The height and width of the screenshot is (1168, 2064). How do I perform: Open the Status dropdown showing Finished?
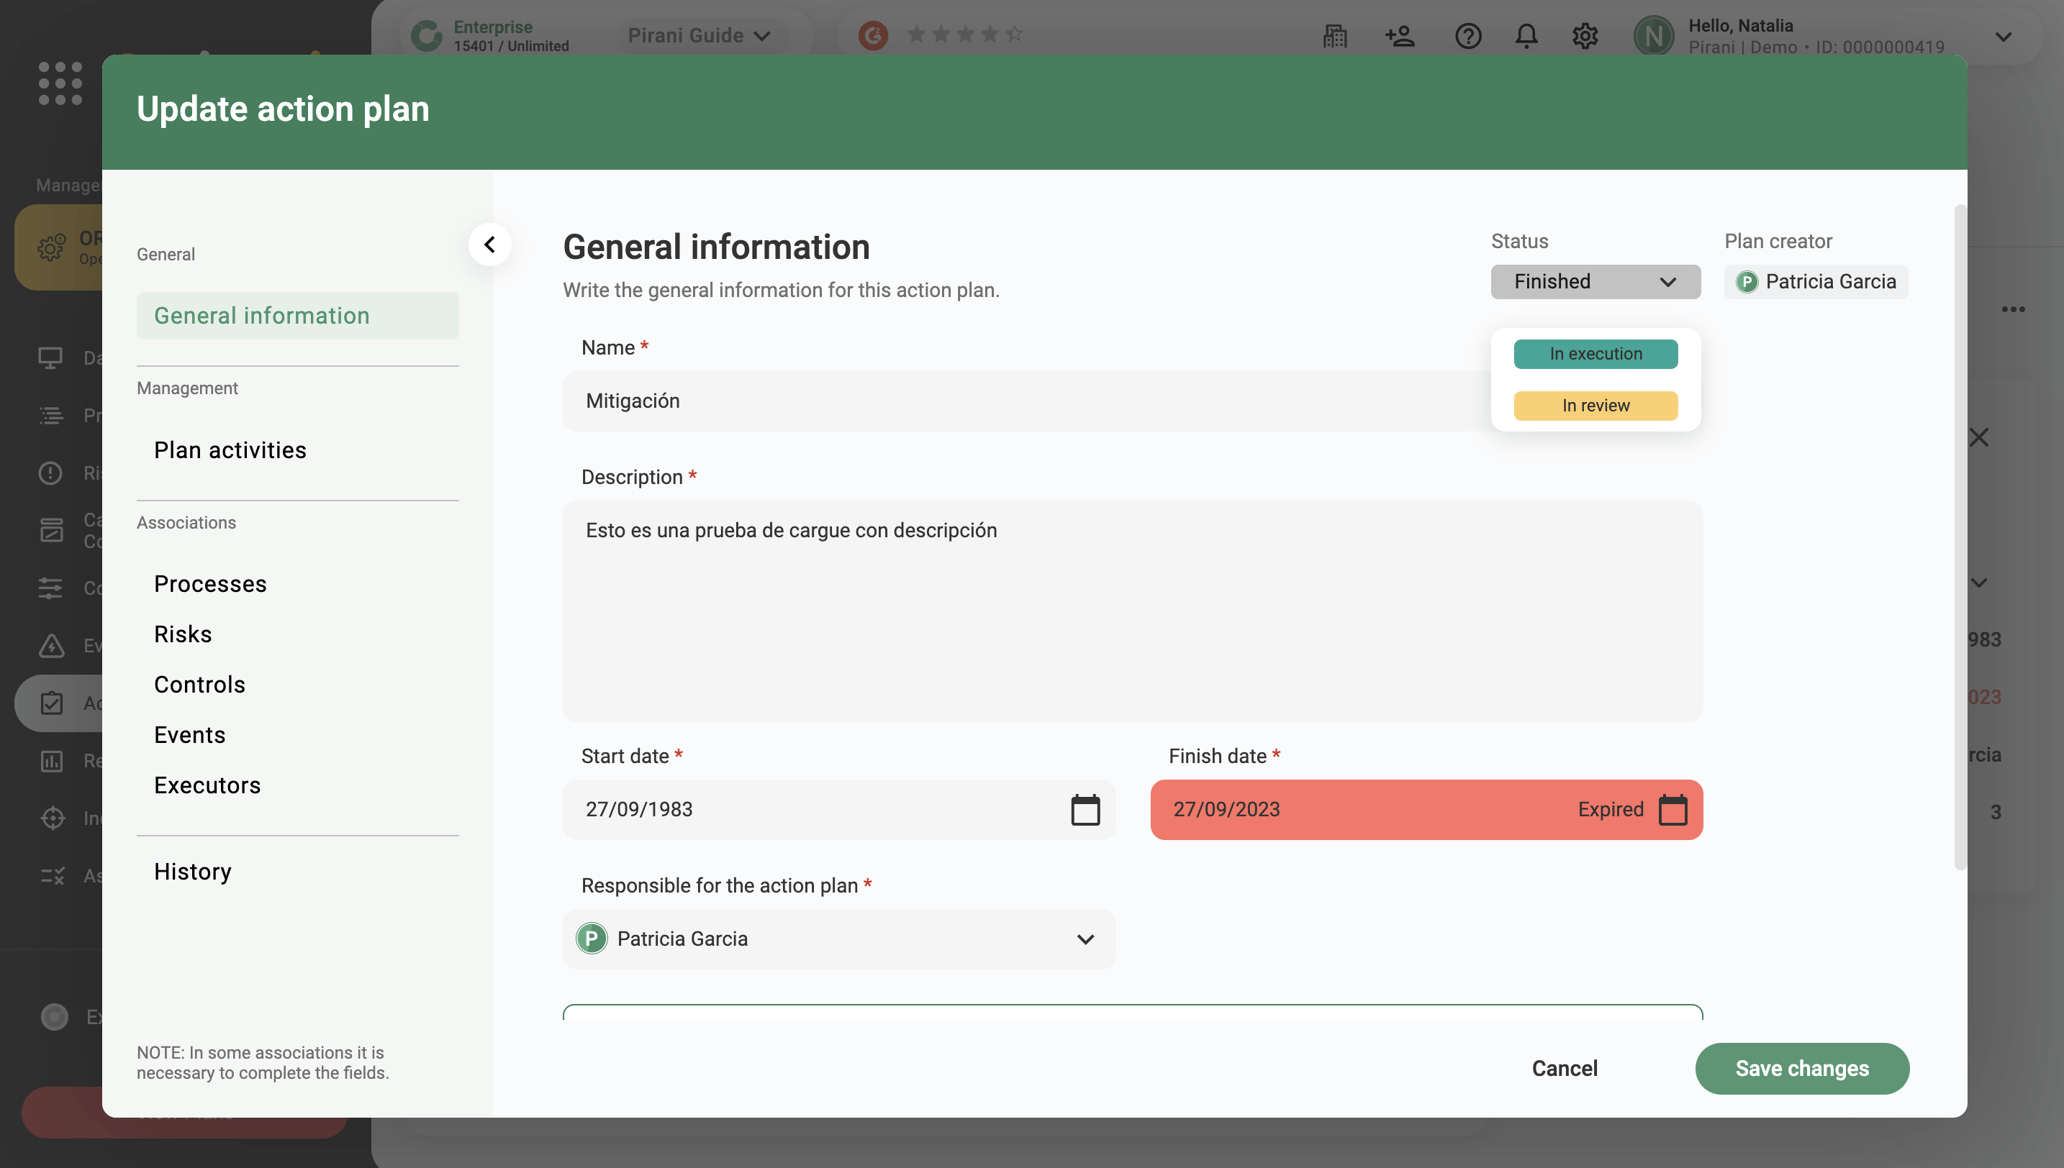coord(1595,281)
